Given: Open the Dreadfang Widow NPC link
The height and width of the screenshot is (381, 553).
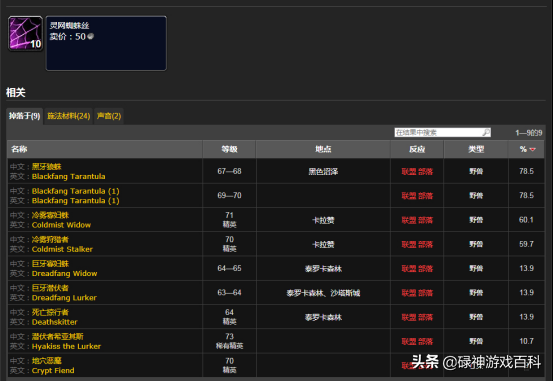Looking at the screenshot, I should tap(65, 273).
